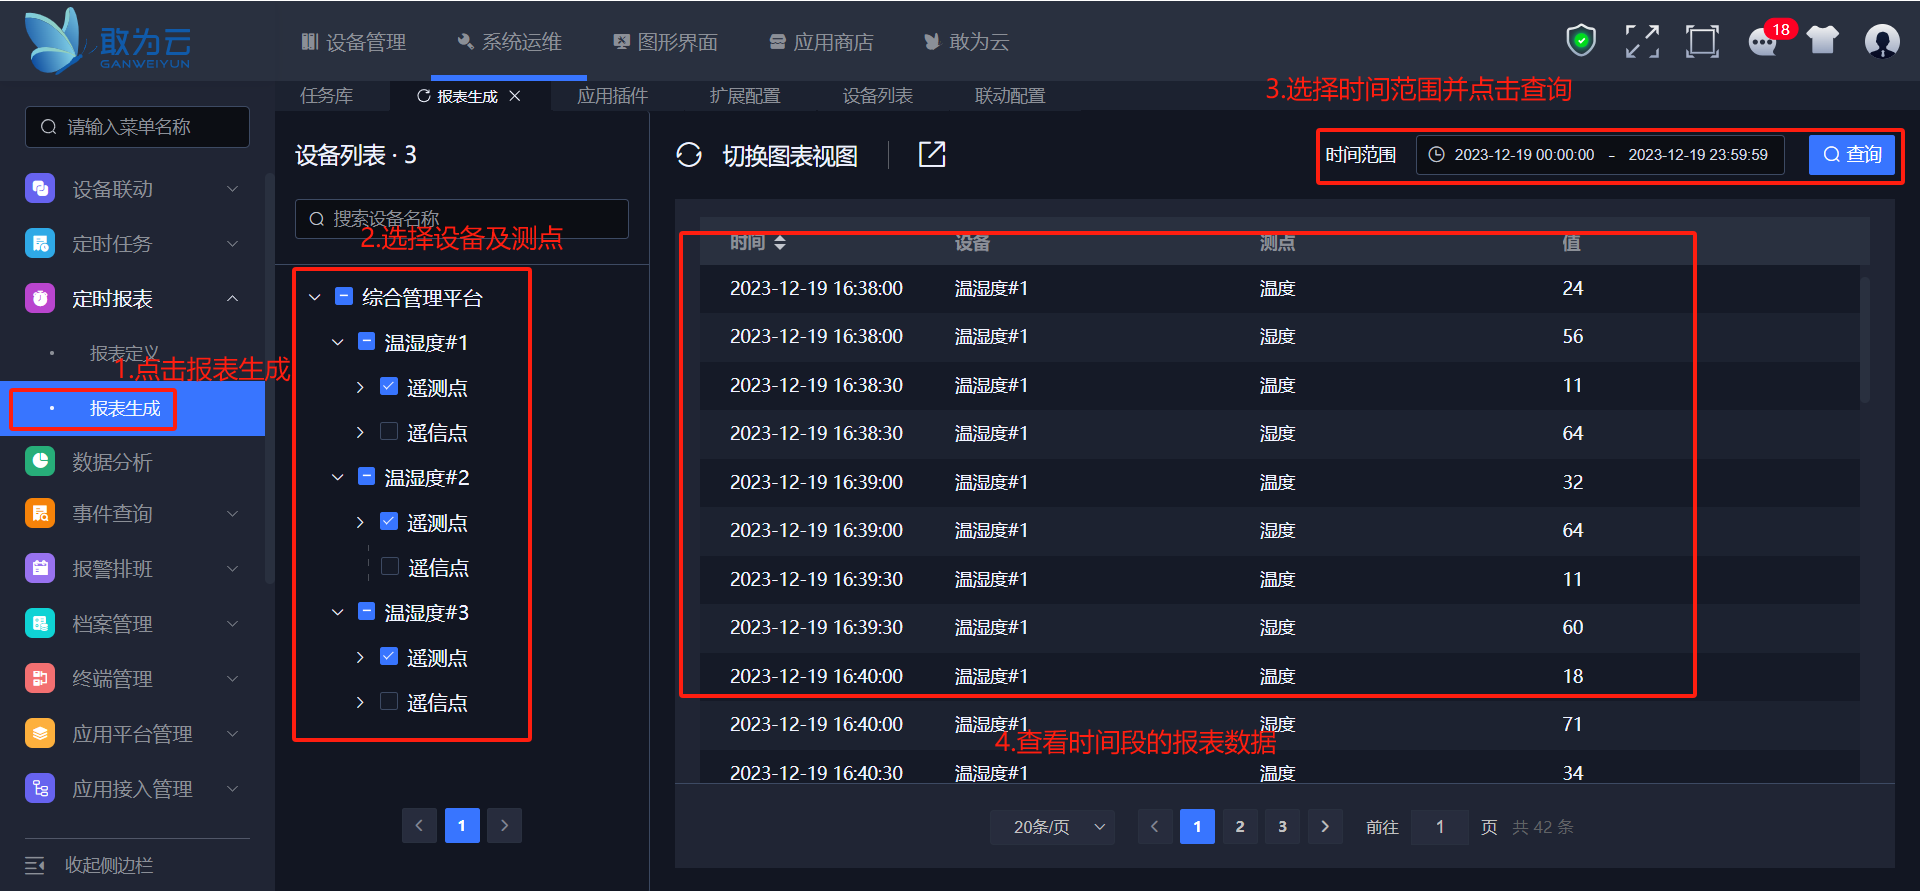Close the 报表生成 tab

(515, 96)
